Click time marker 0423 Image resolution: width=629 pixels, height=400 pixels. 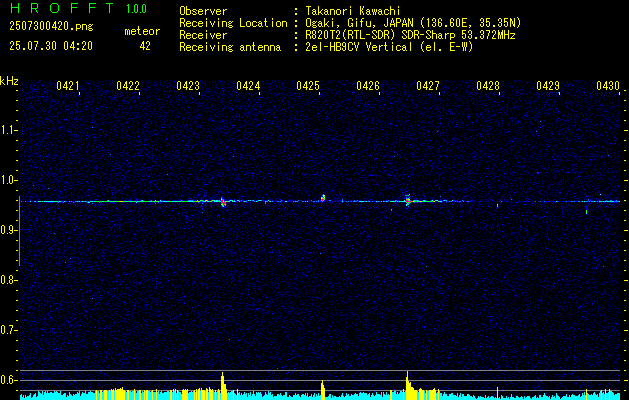(188, 86)
